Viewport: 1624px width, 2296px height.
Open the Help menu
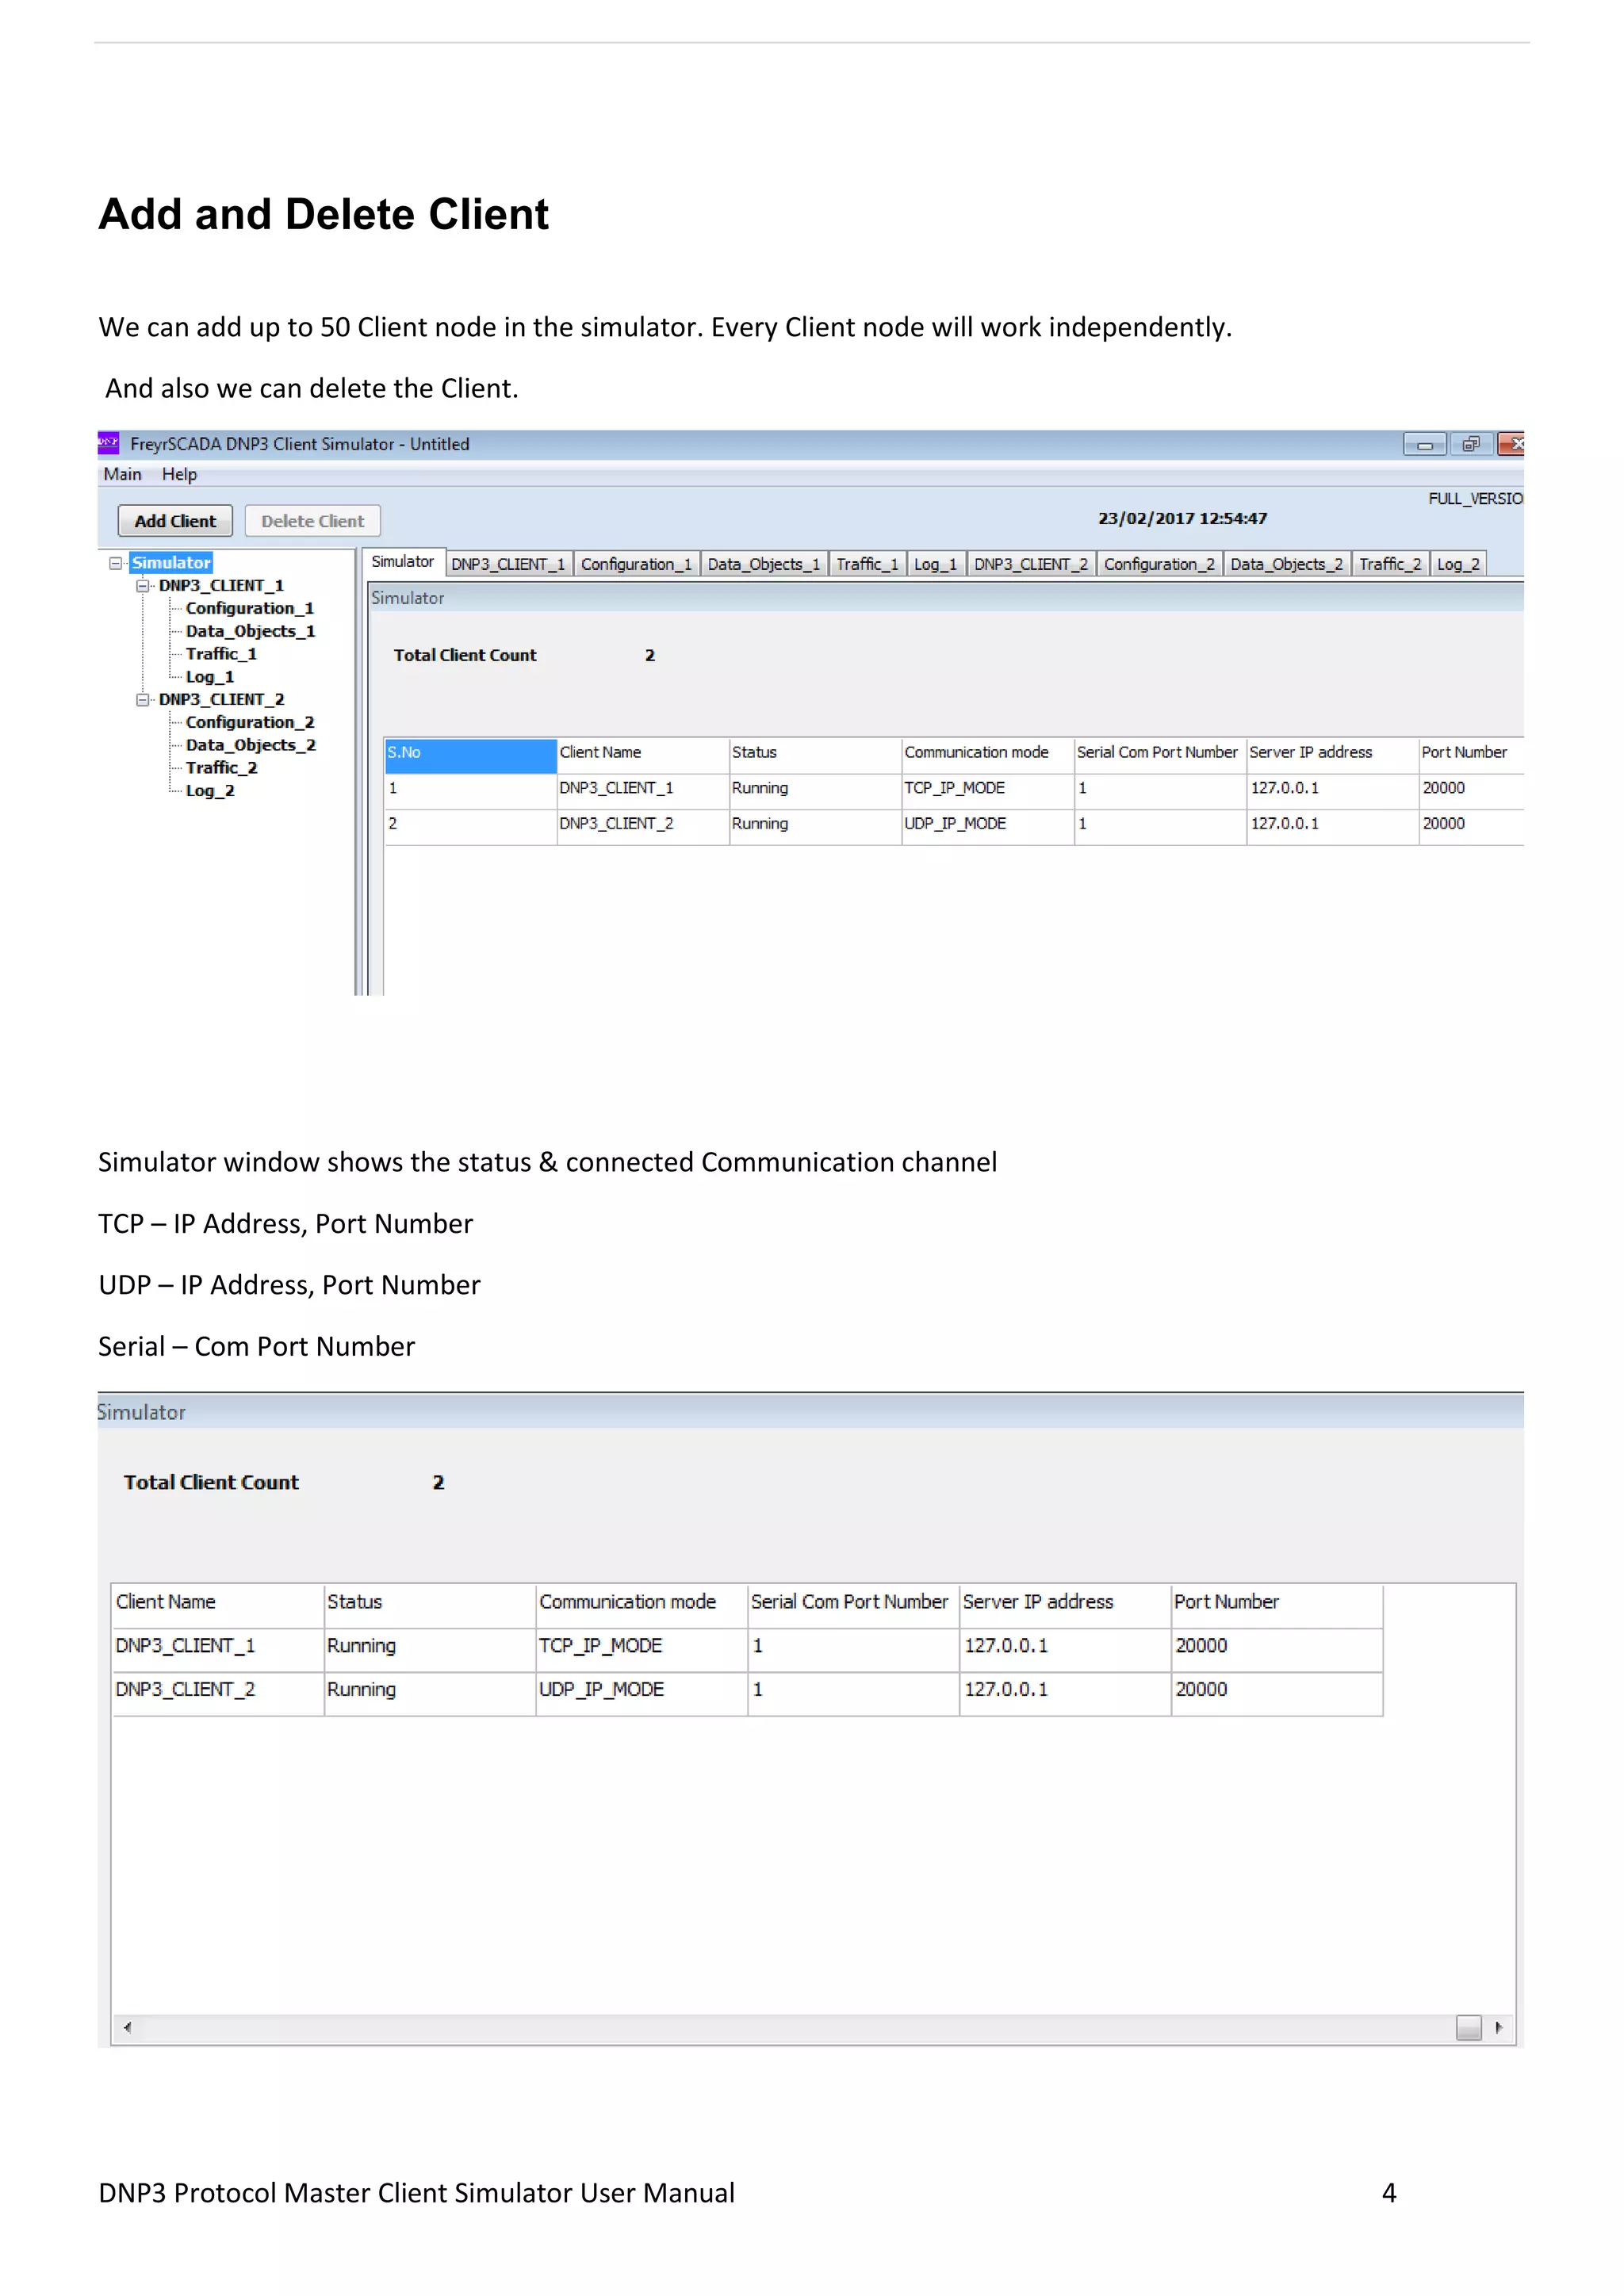(x=180, y=474)
